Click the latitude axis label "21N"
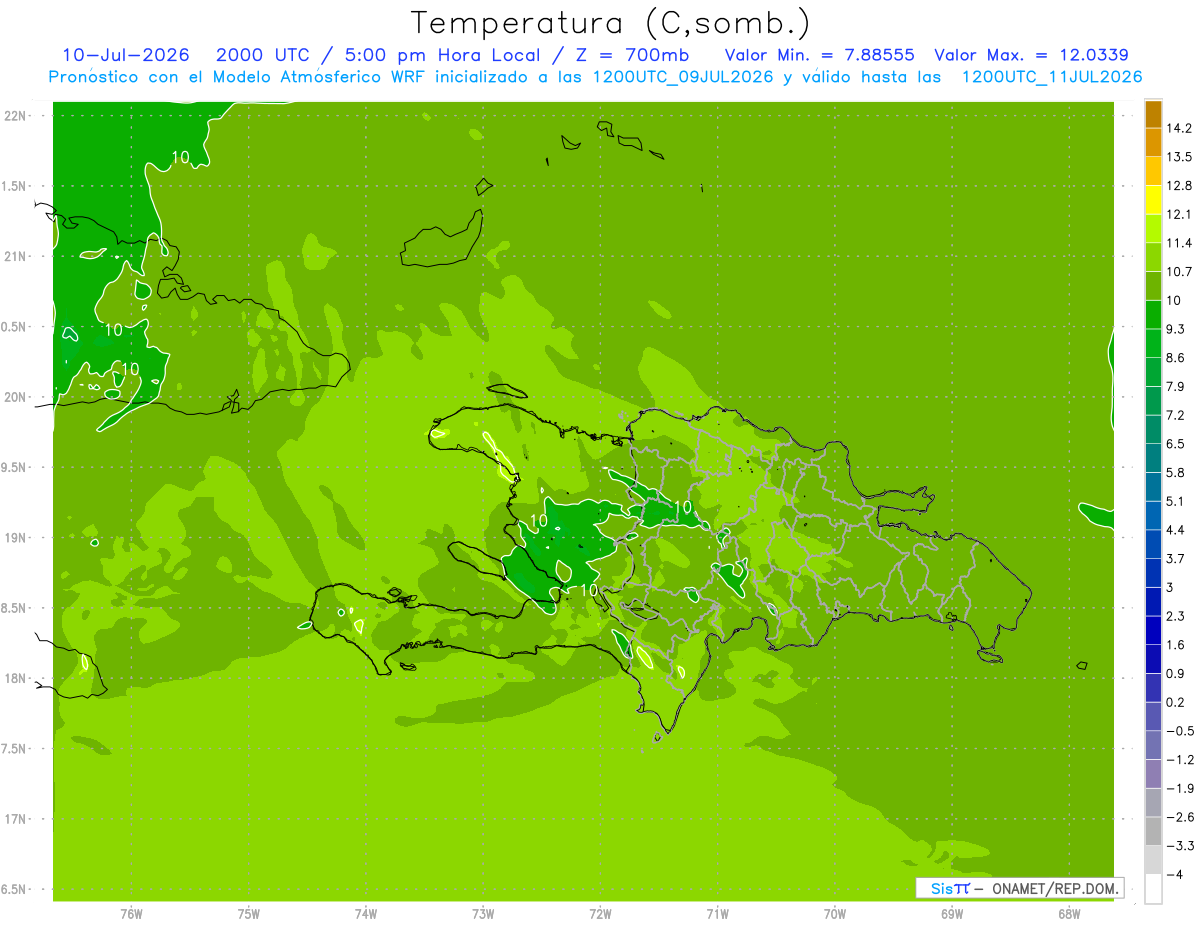 [x=15, y=256]
